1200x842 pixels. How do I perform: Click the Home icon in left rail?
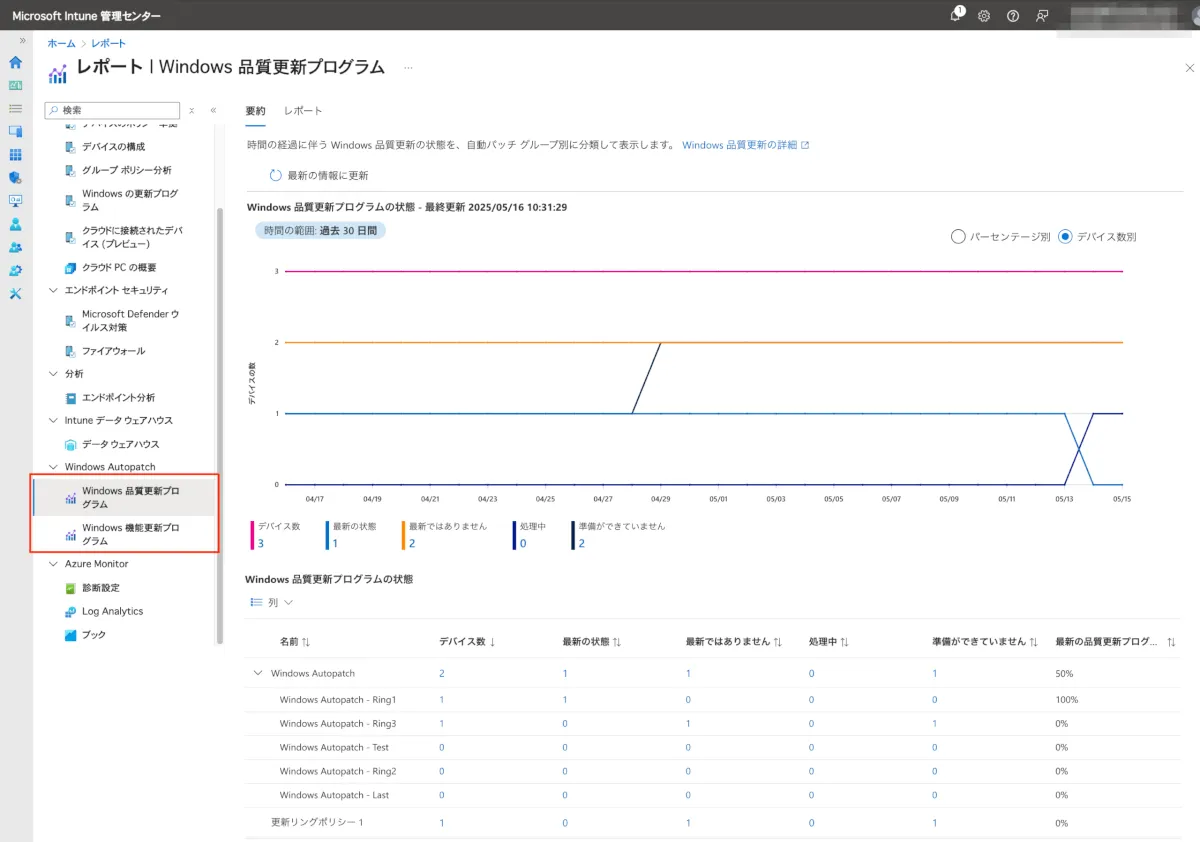point(15,62)
